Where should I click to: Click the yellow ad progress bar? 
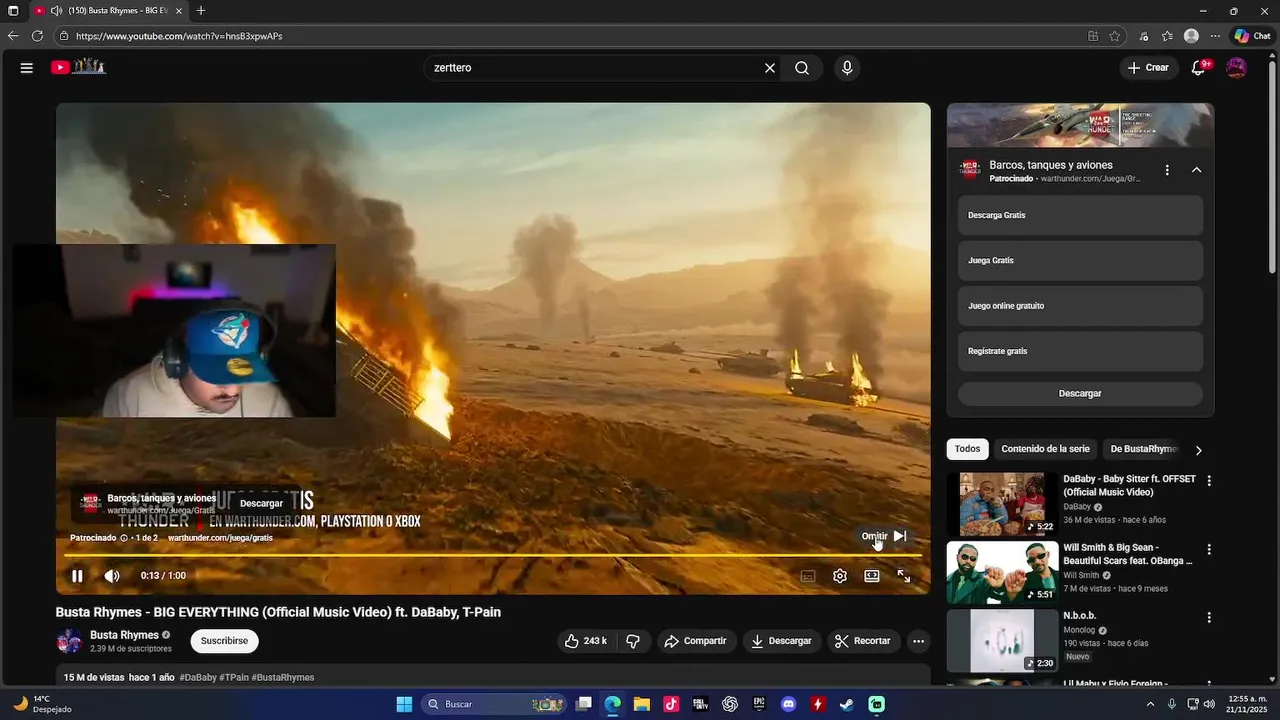pyautogui.click(x=493, y=555)
